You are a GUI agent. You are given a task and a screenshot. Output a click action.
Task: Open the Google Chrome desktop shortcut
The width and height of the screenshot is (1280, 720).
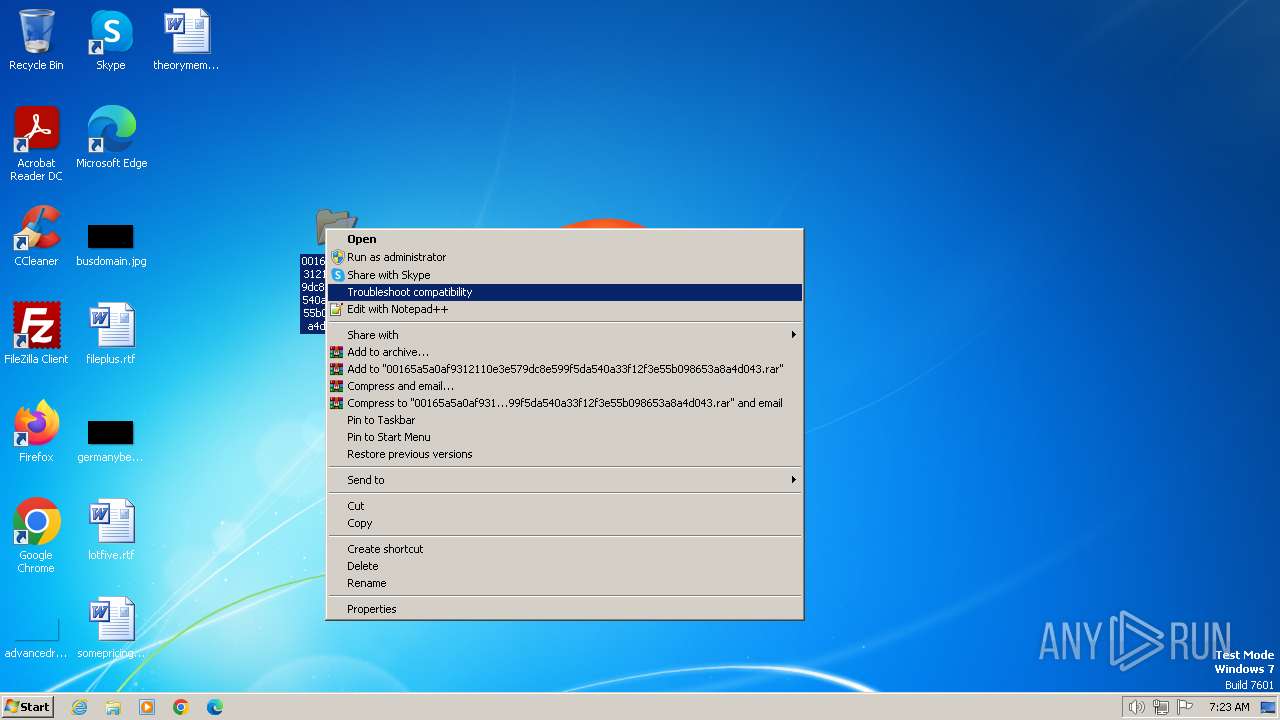[36, 536]
